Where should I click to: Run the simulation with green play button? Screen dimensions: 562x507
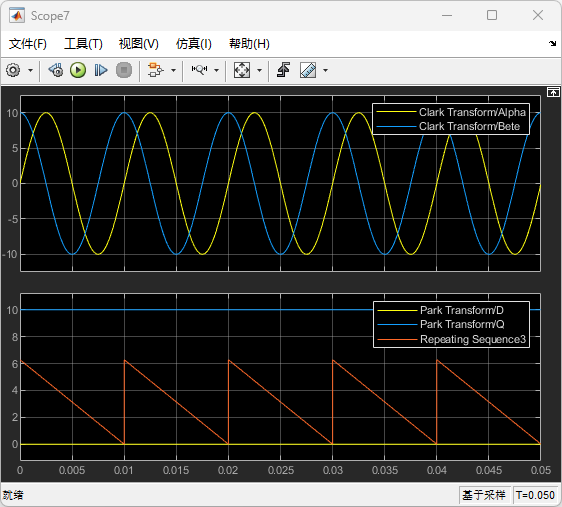pyautogui.click(x=78, y=70)
